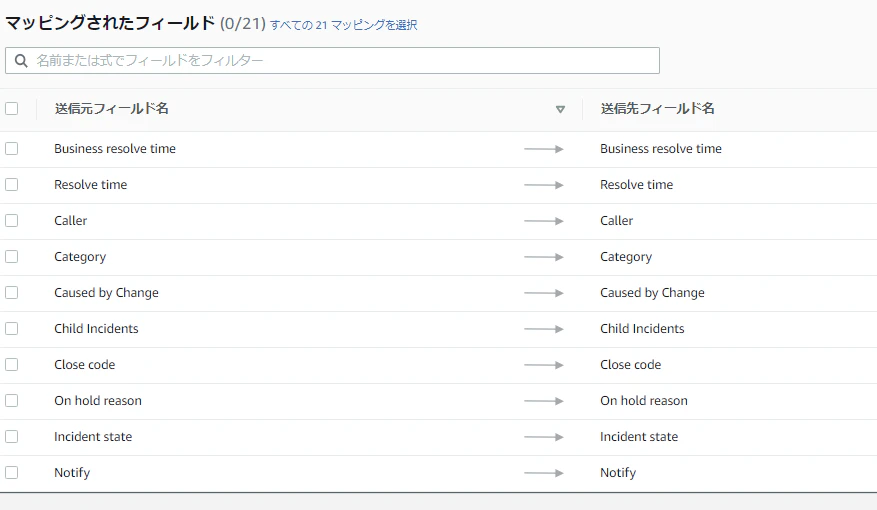877x510 pixels.
Task: Click destination field Child Incidents
Action: 642,328
